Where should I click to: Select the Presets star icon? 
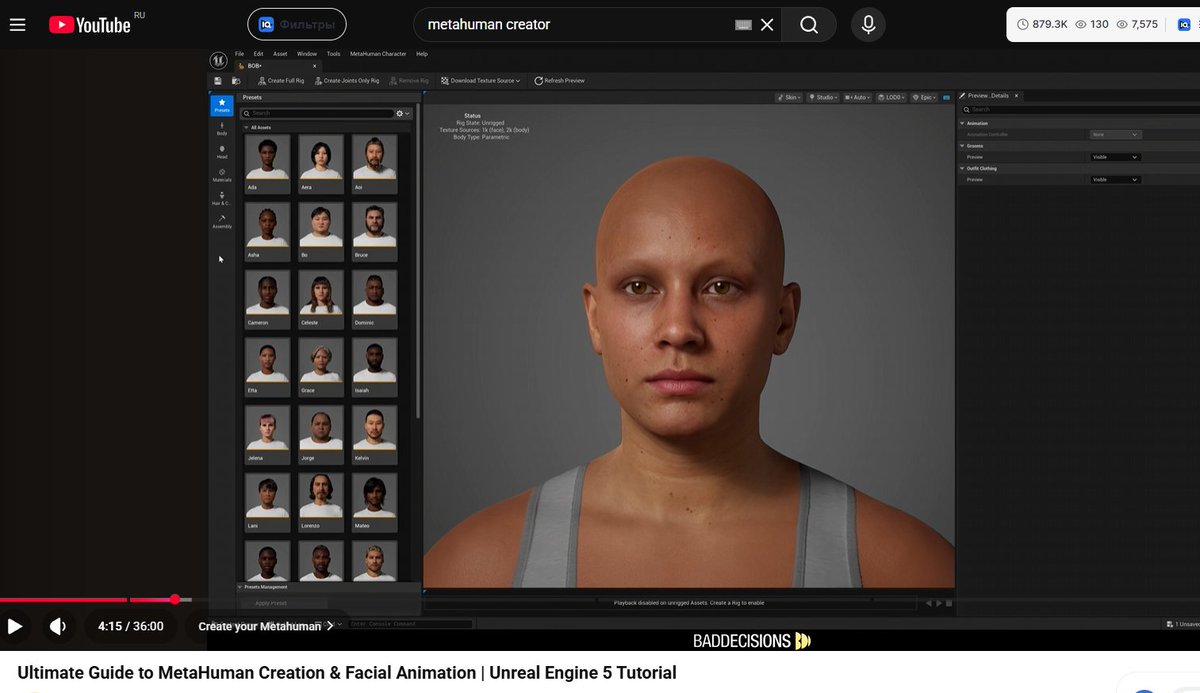click(222, 104)
